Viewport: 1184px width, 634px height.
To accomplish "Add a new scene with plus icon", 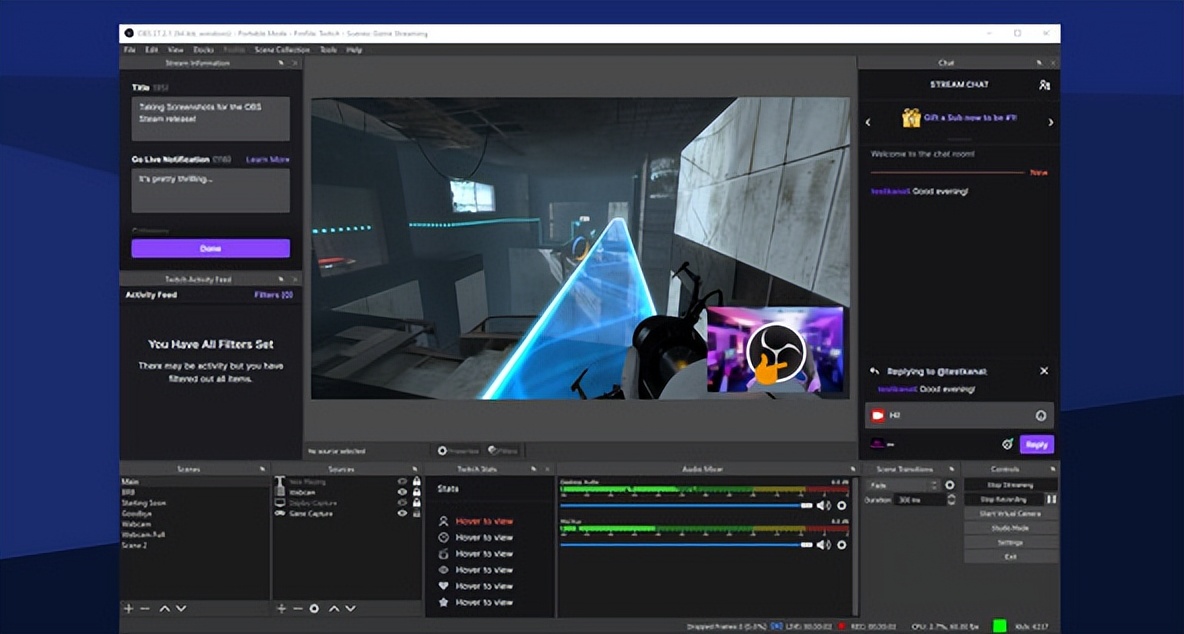I will click(x=128, y=608).
